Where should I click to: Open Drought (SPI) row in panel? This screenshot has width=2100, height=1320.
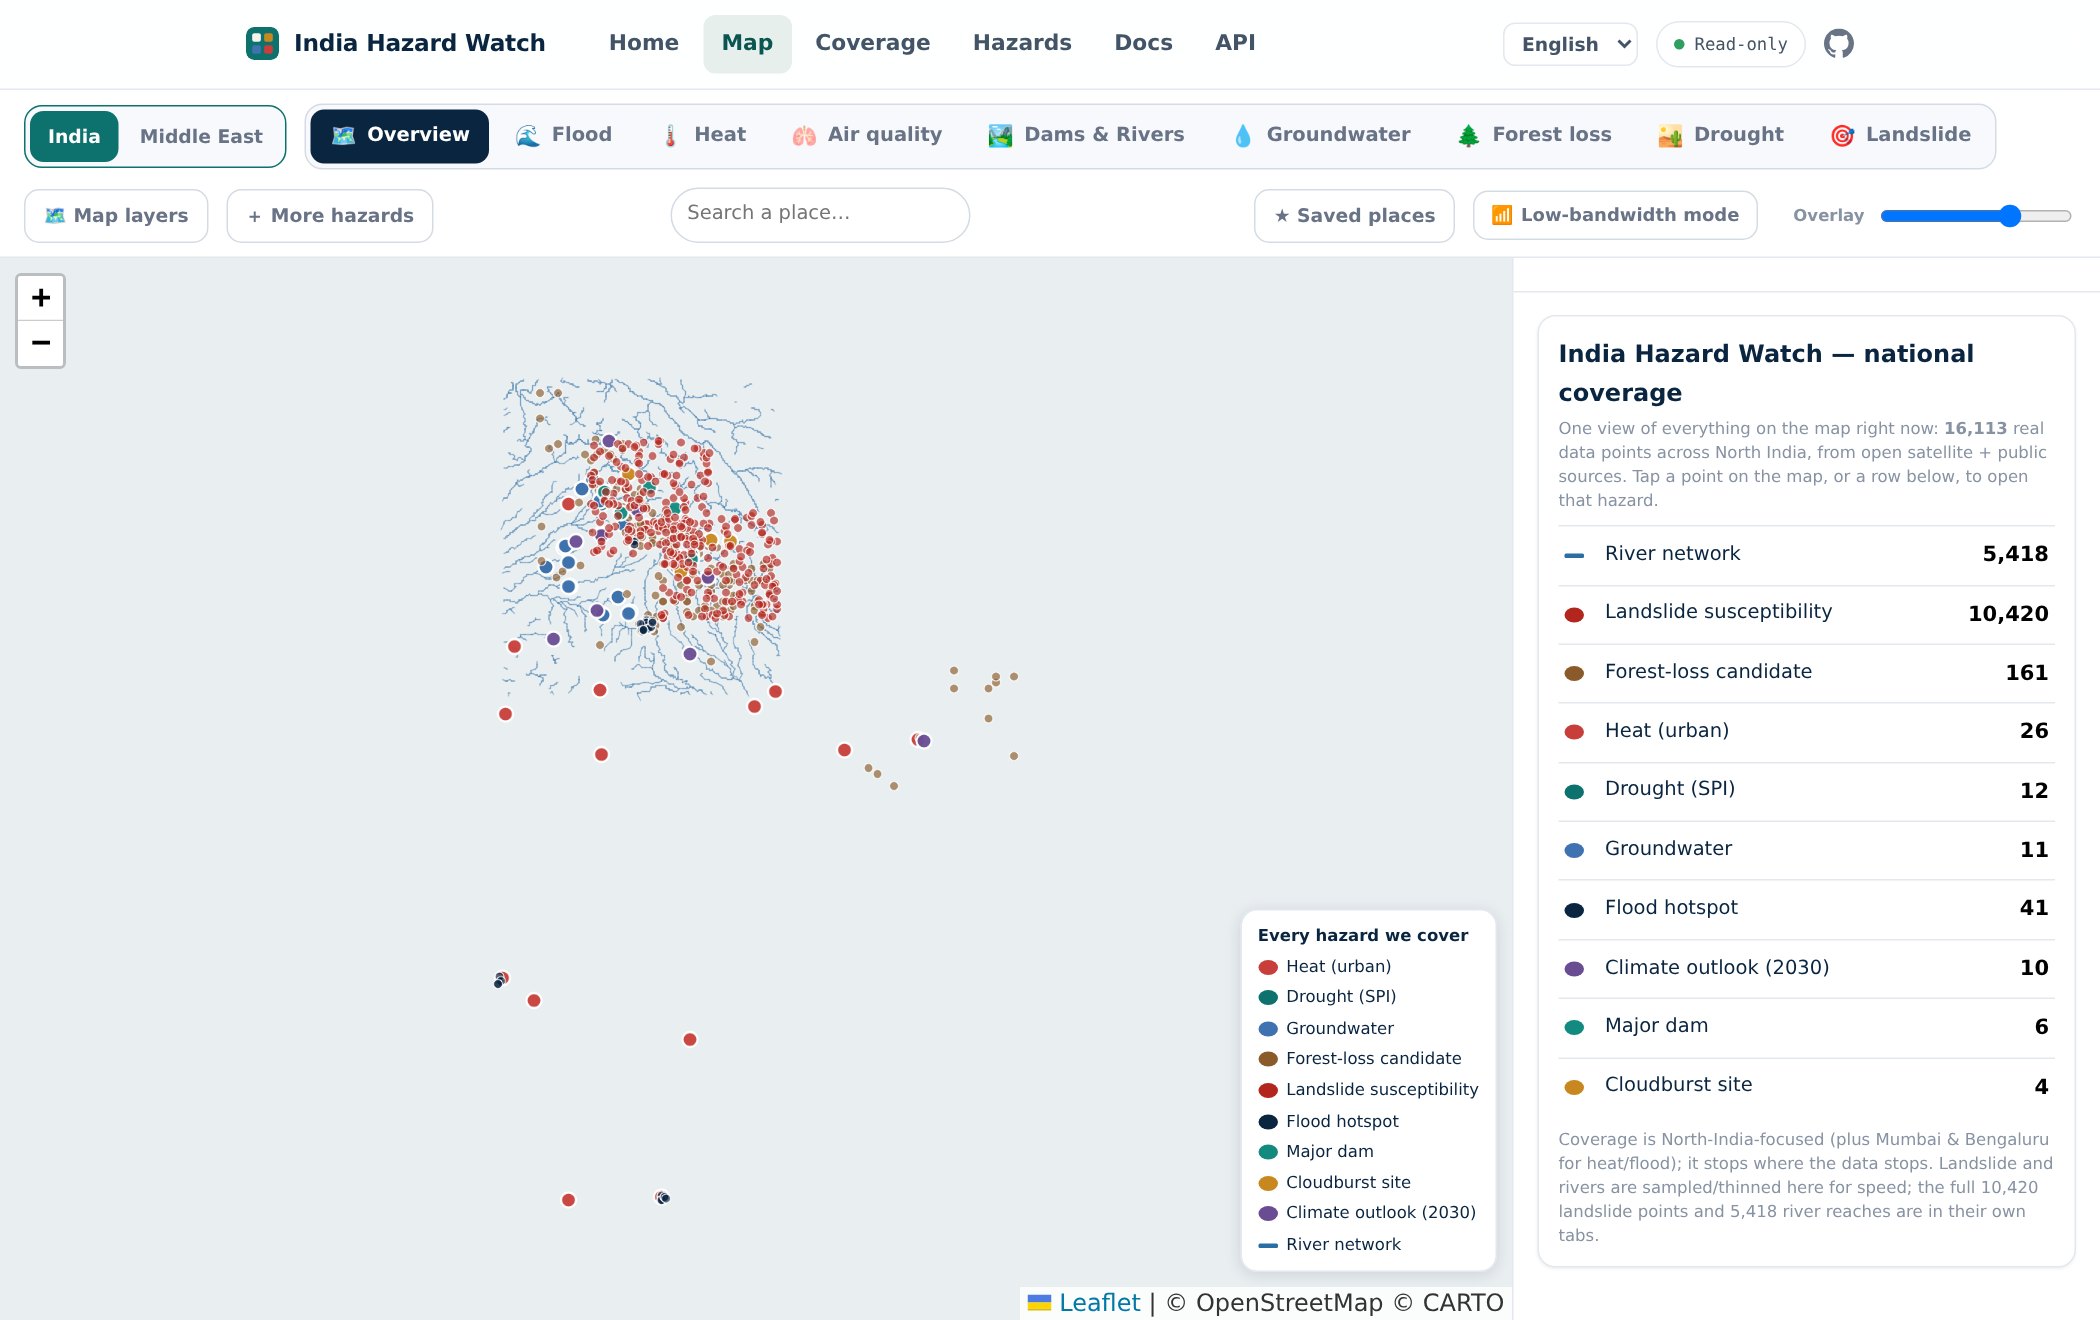pos(1806,790)
